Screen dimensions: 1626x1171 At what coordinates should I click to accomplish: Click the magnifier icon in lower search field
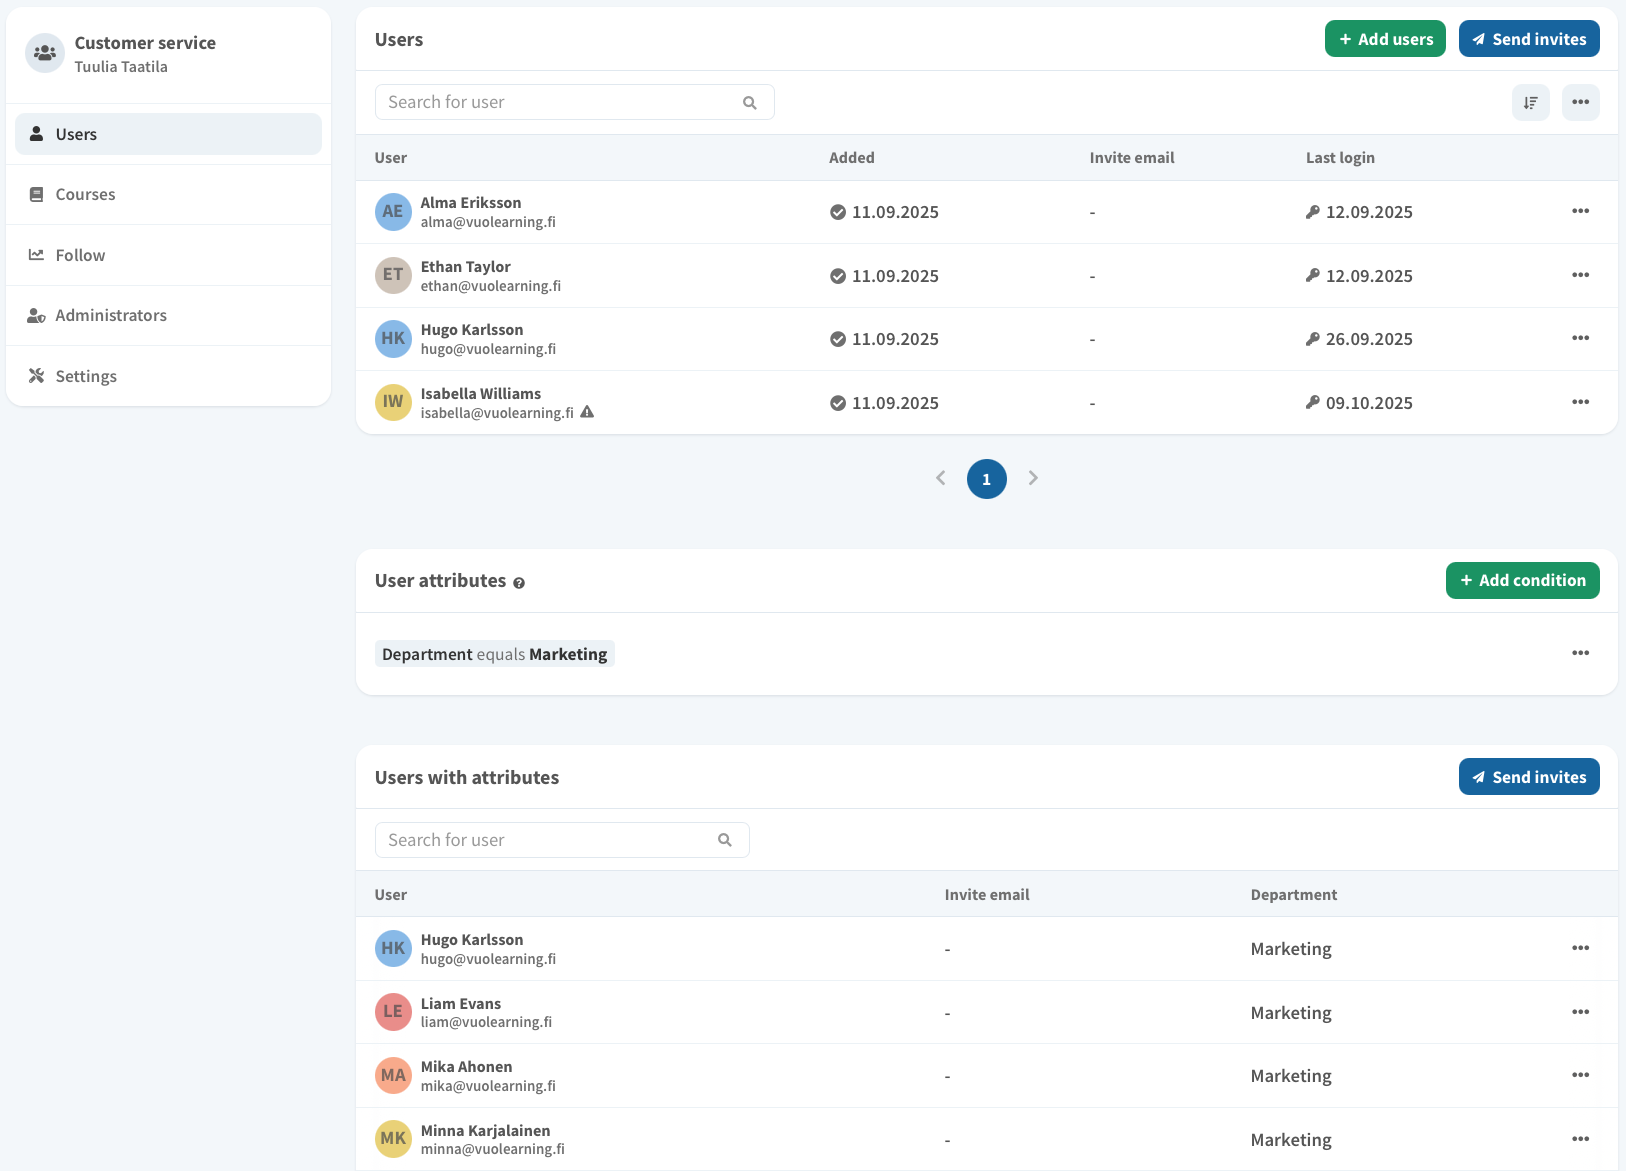[x=725, y=840]
